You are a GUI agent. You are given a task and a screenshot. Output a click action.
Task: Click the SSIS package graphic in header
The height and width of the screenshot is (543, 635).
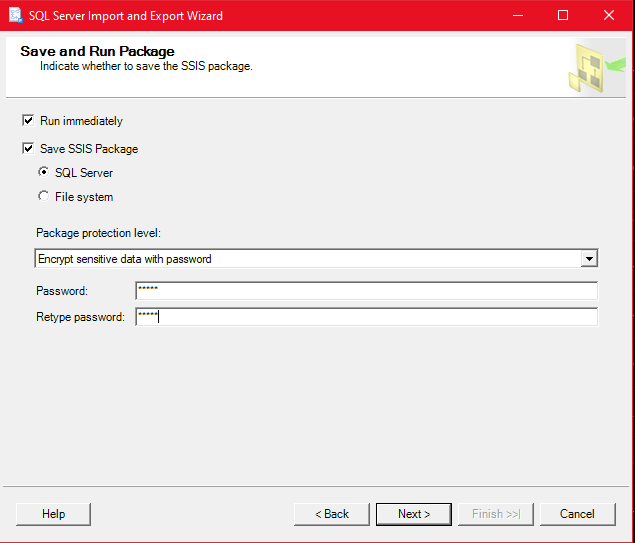click(x=597, y=68)
